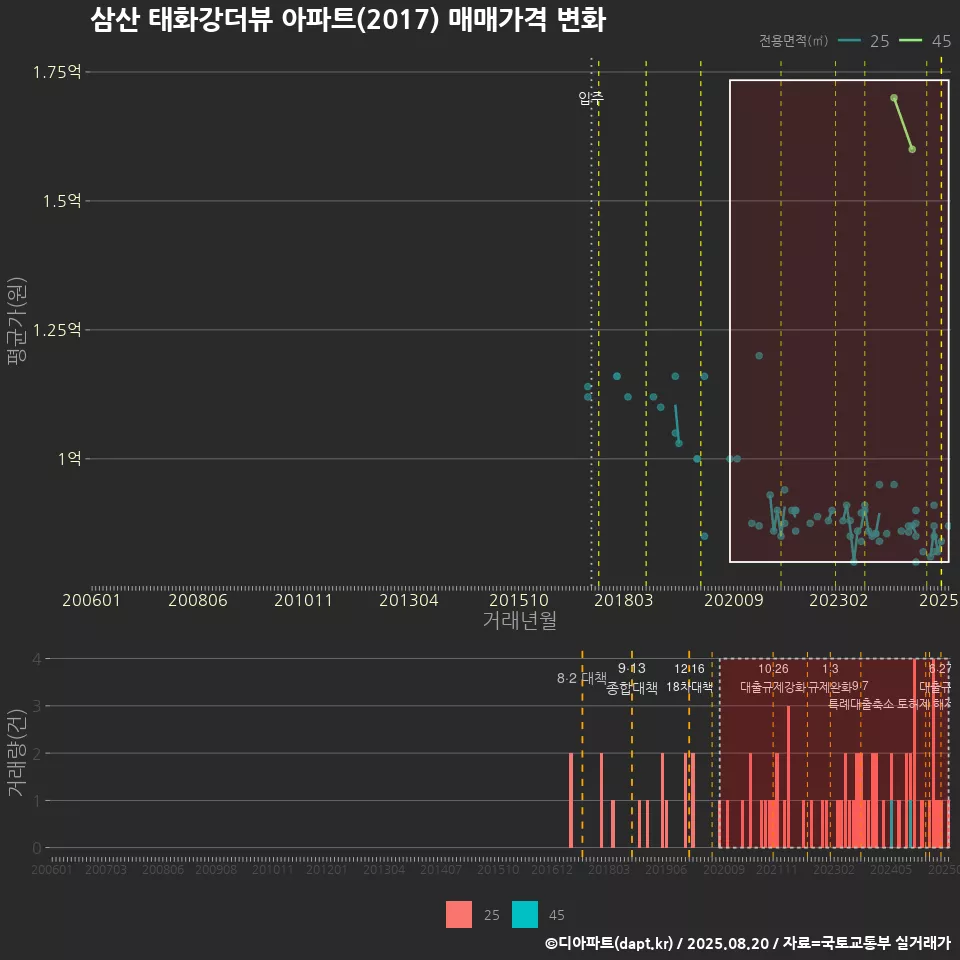Click the 200806 label on price chart axis
The image size is (960, 960).
tap(198, 601)
